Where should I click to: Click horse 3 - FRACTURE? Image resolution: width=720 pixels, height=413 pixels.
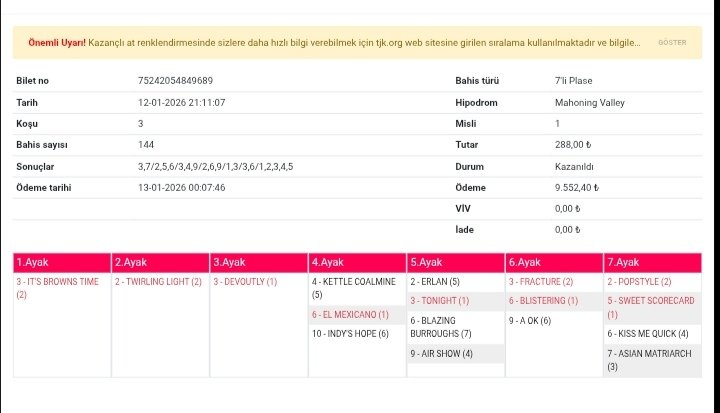(x=540, y=282)
